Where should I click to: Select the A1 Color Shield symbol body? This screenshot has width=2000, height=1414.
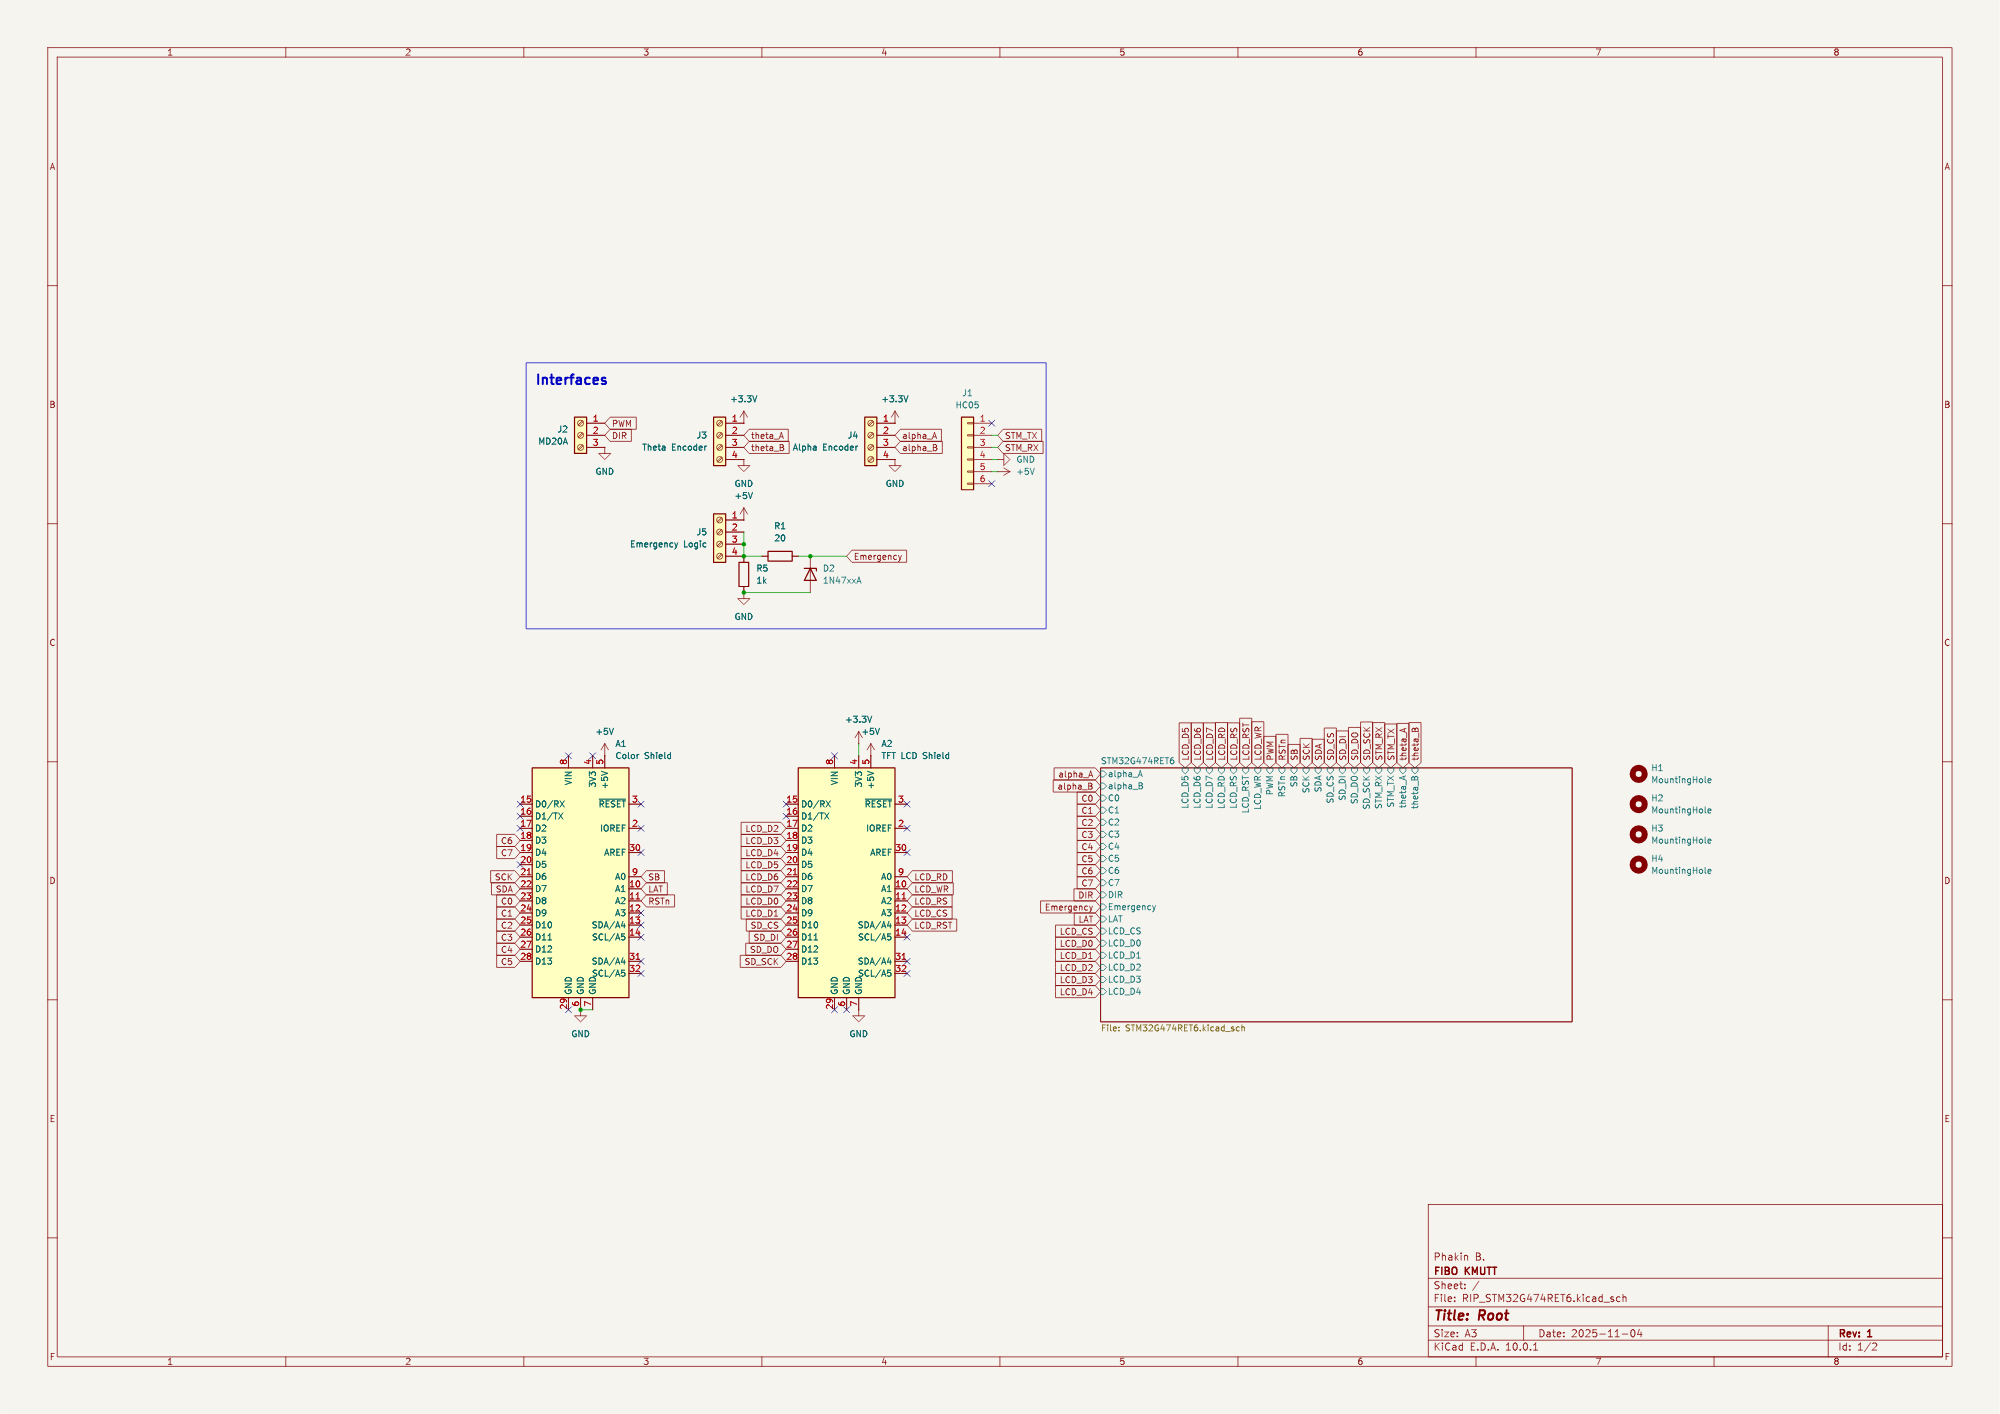[580, 883]
